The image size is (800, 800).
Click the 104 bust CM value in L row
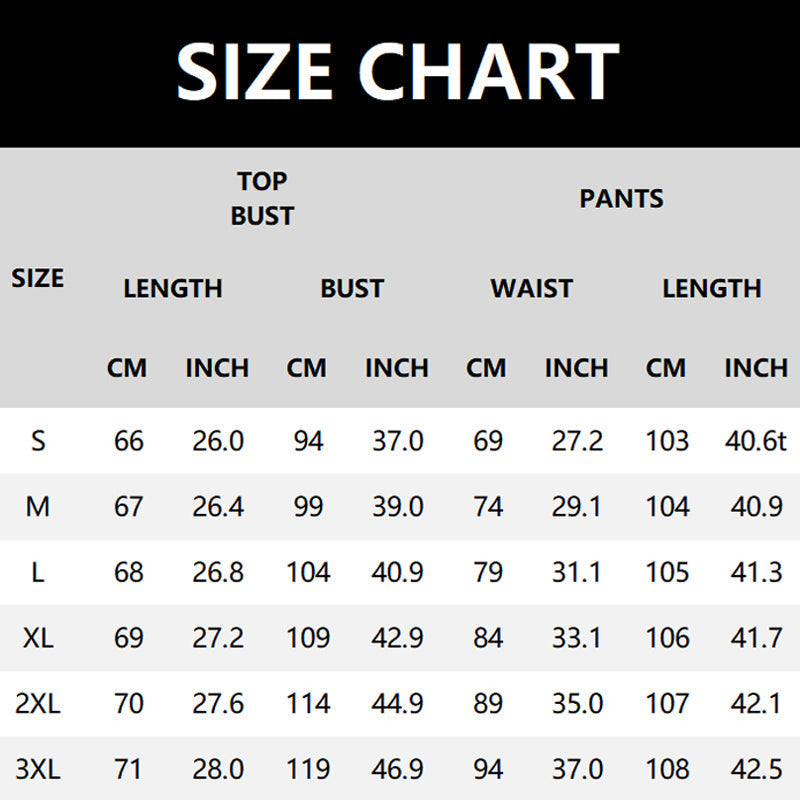[308, 573]
